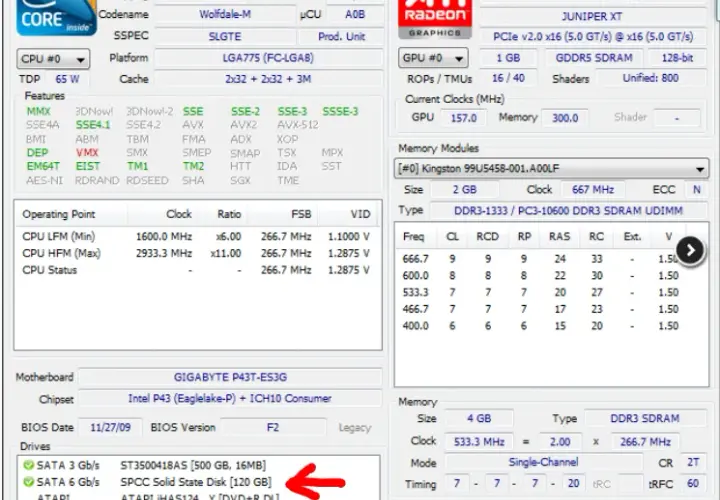The height and width of the screenshot is (500, 720).
Task: Click the module clock 667 MHz field
Action: 593,189
